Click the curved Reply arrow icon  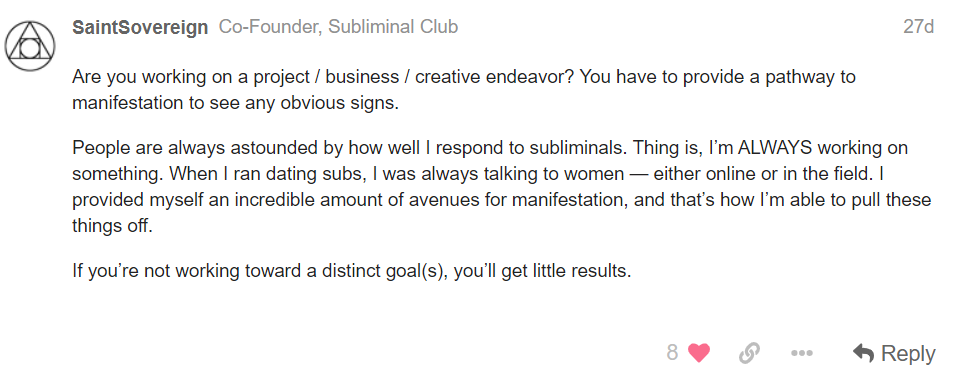(x=864, y=353)
